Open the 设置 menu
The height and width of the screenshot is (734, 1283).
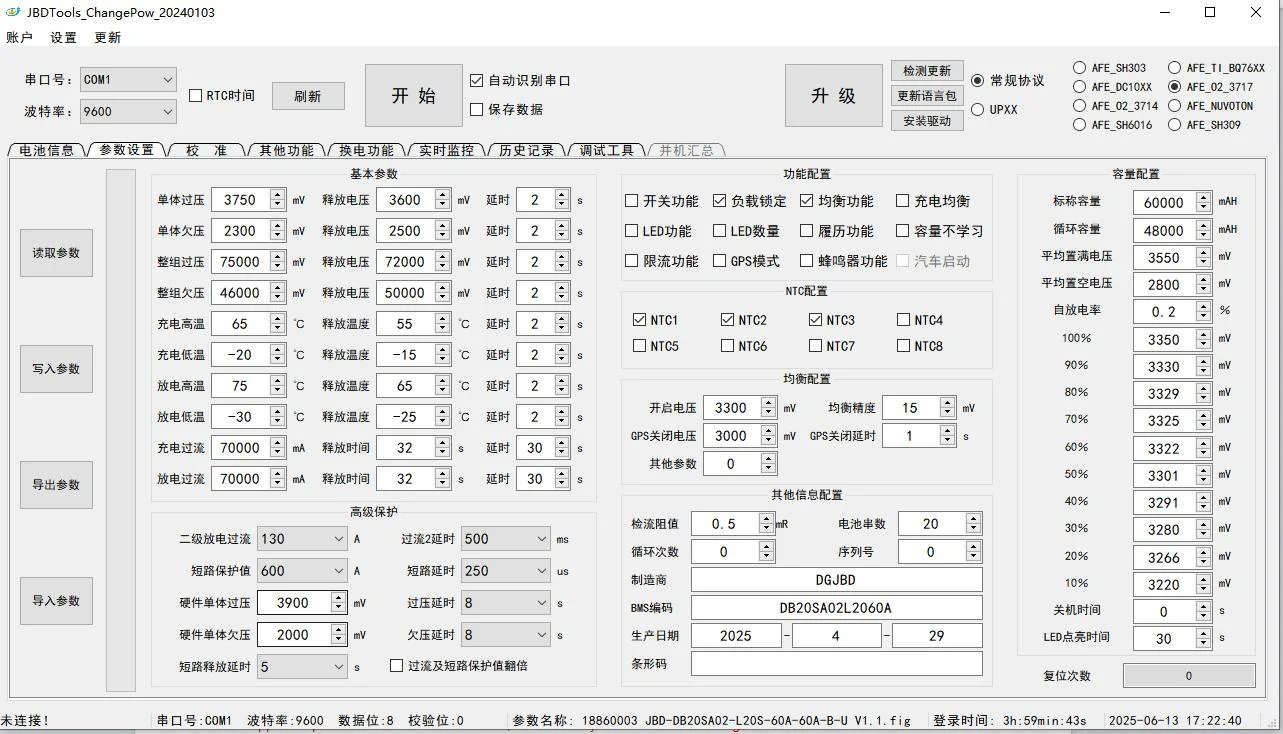coord(63,37)
